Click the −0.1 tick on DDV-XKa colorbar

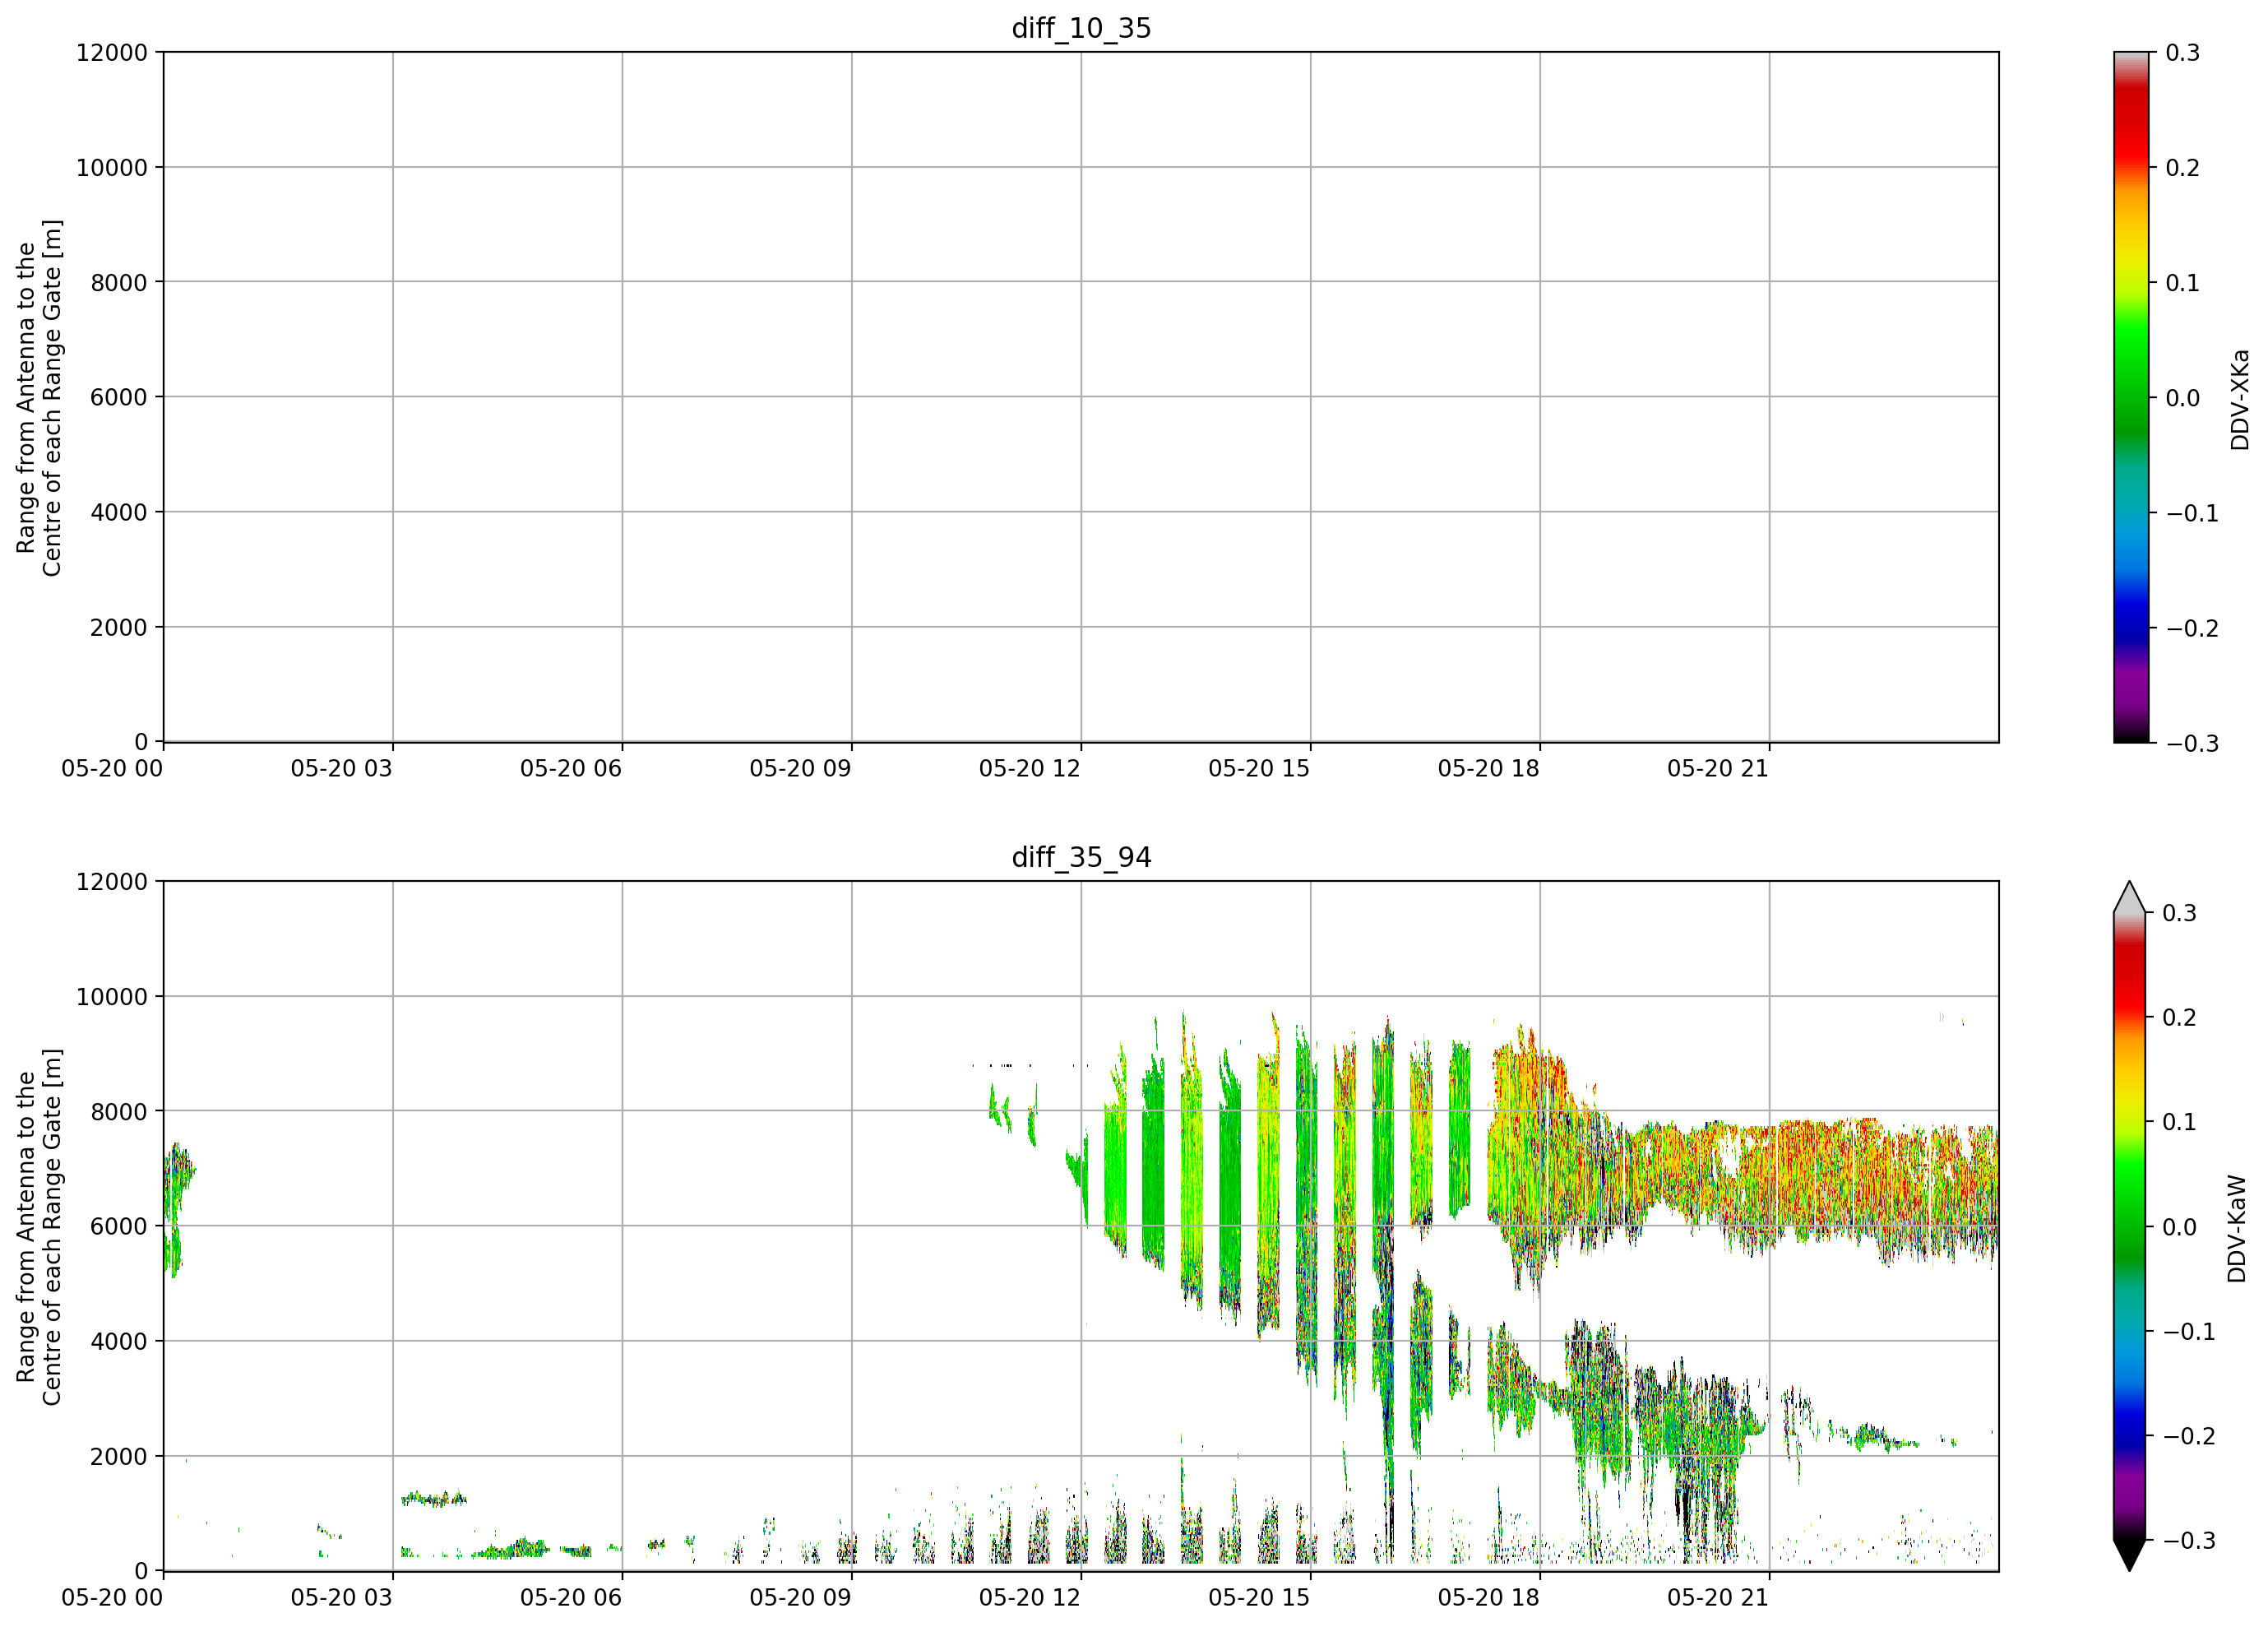point(2192,513)
